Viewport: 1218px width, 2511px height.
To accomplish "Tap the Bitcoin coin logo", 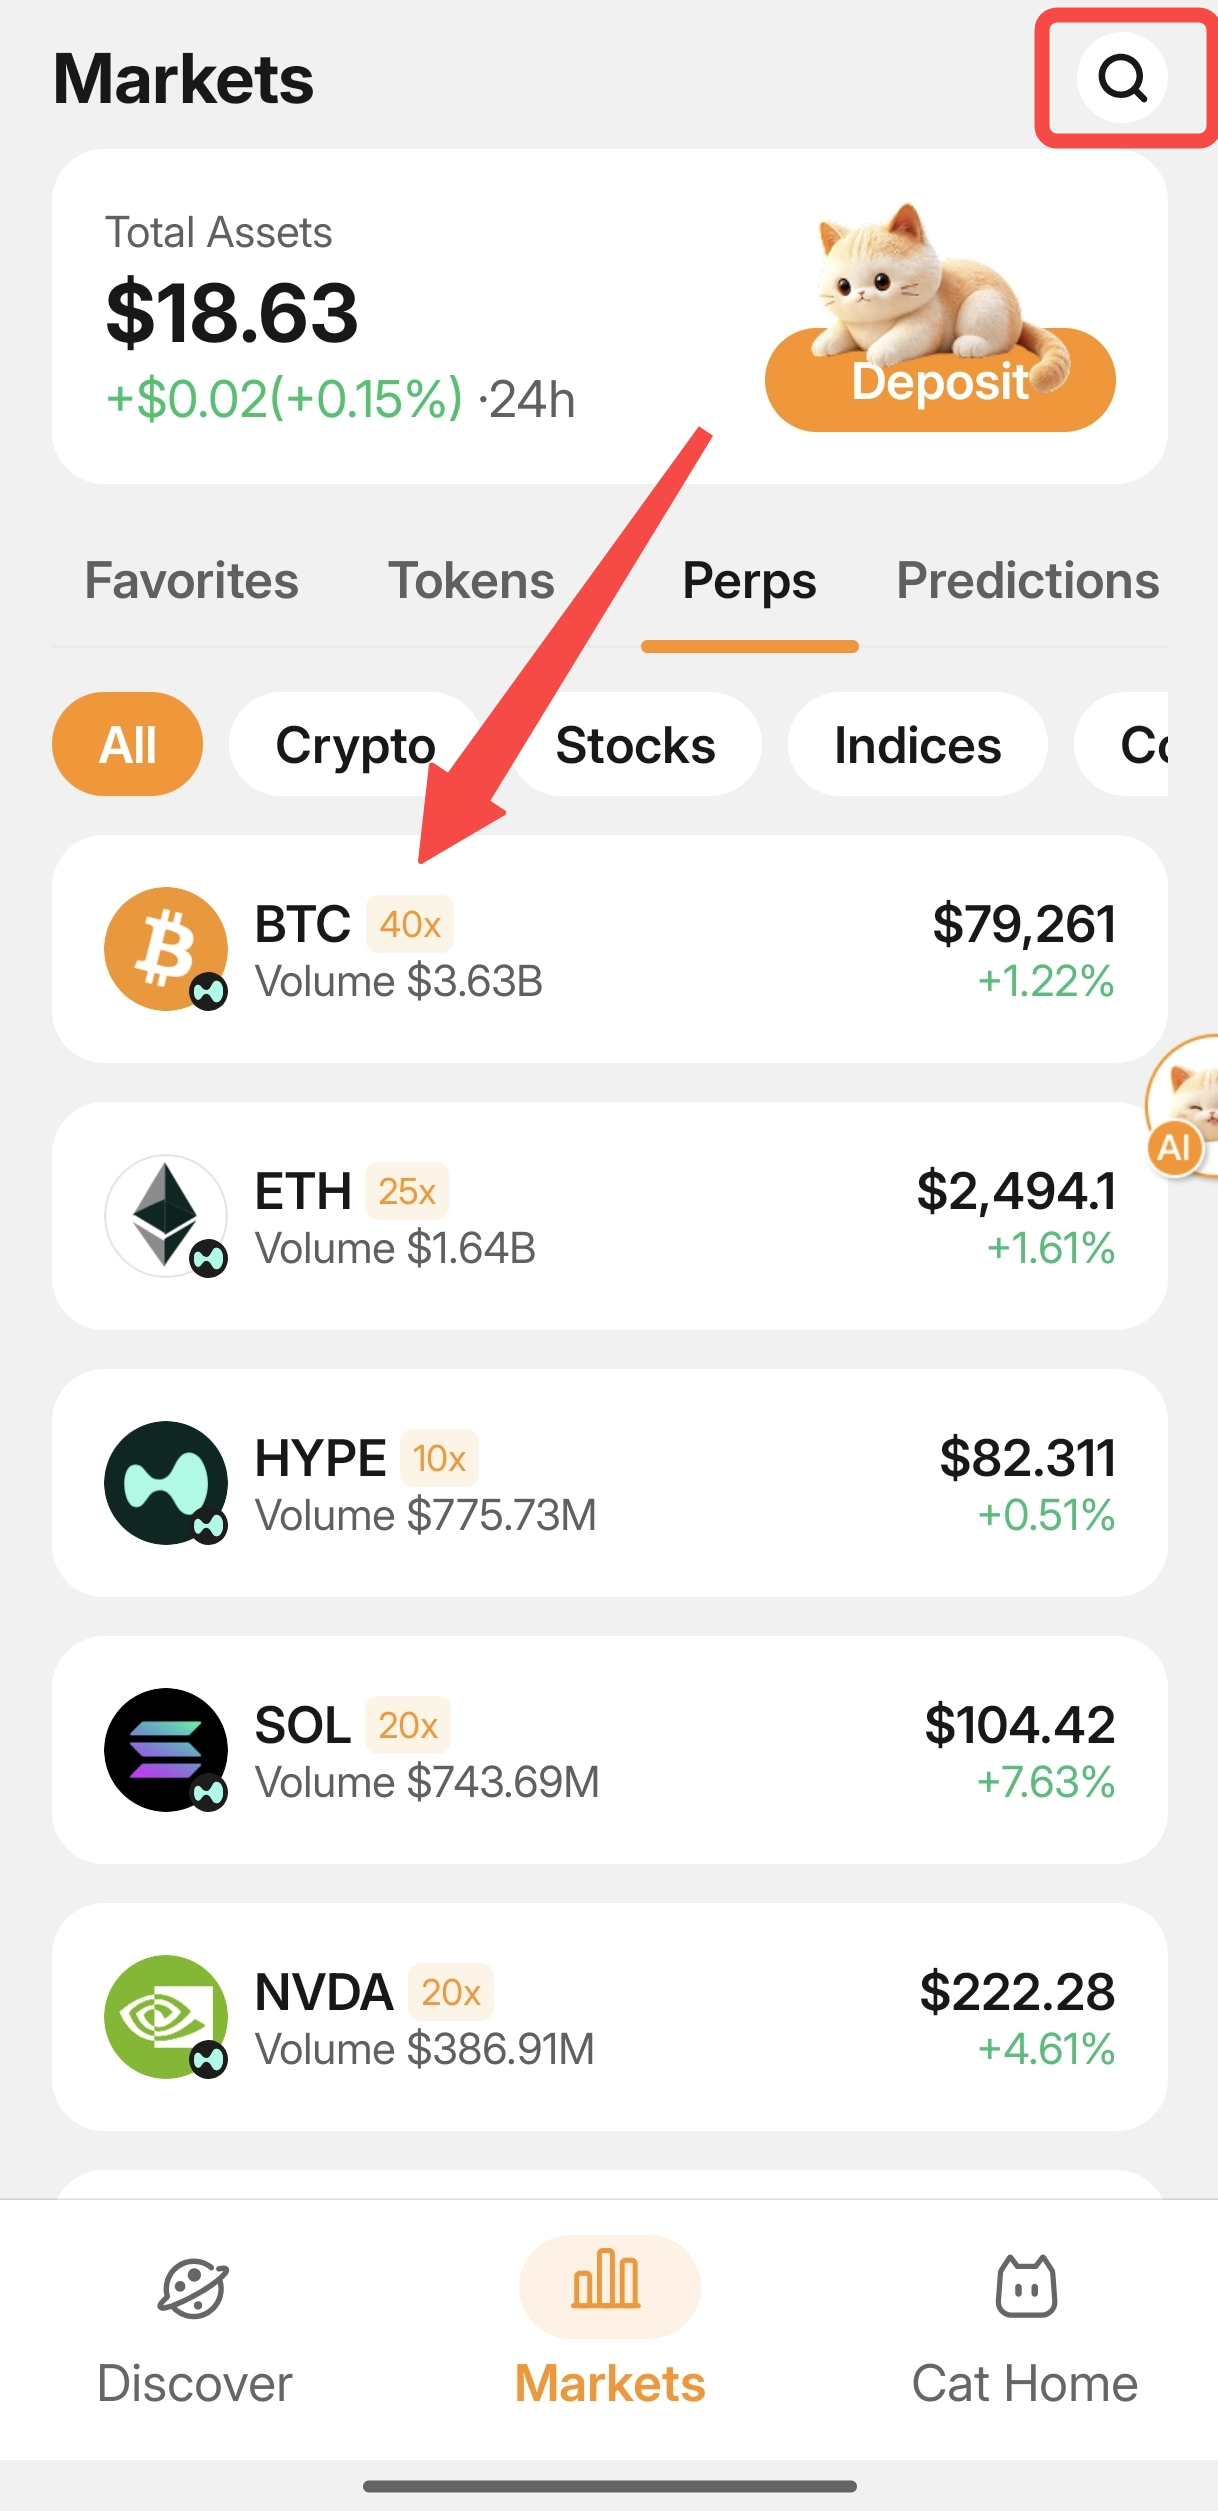I will coord(166,948).
